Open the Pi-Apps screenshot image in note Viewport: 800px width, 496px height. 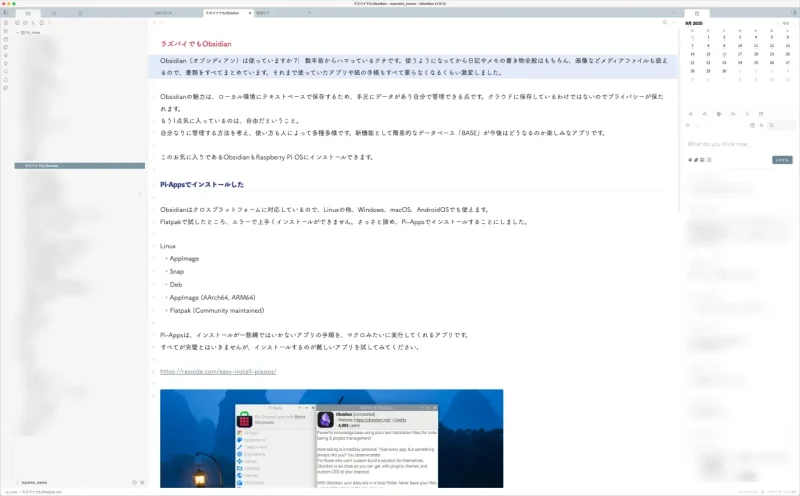click(x=332, y=438)
